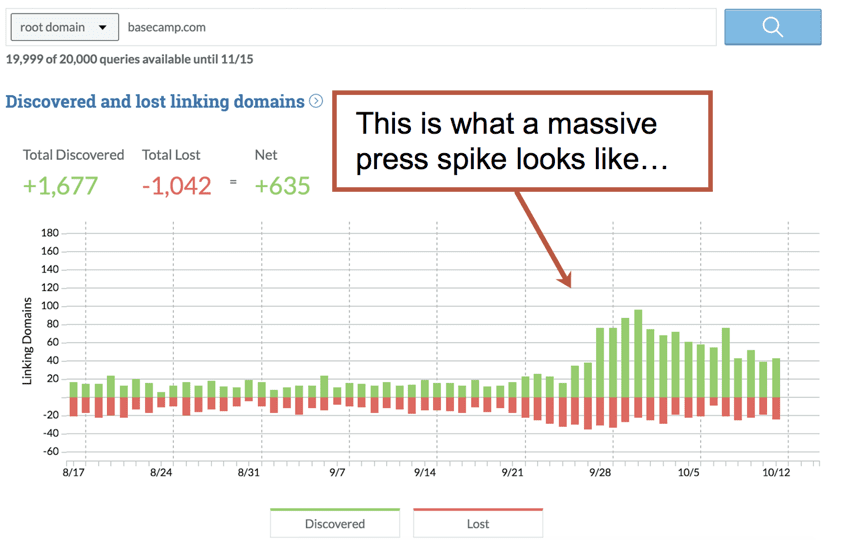Click the 8/24 date label on the axis

tap(161, 472)
